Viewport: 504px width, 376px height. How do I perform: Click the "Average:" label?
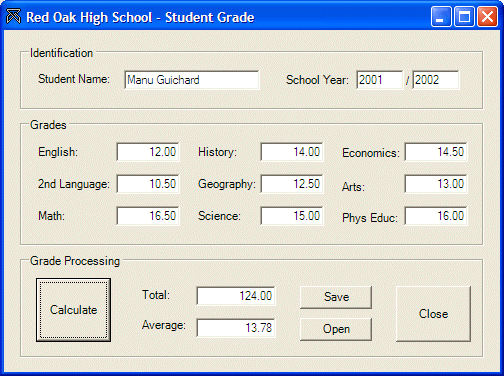coord(164,325)
